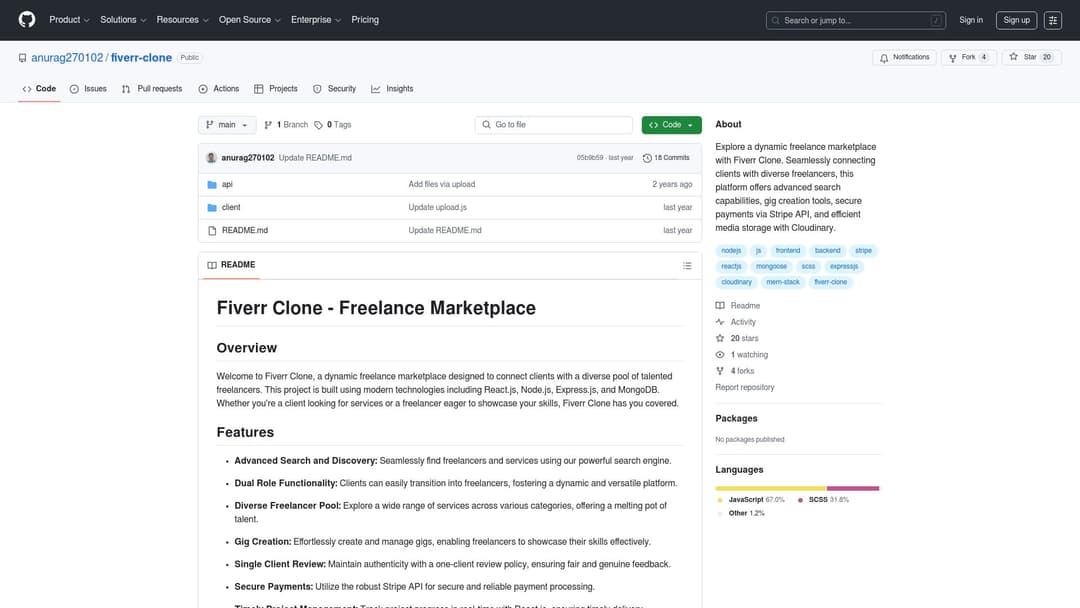The image size is (1080, 608).
Task: Click the nodejs topic tag
Action: (731, 251)
